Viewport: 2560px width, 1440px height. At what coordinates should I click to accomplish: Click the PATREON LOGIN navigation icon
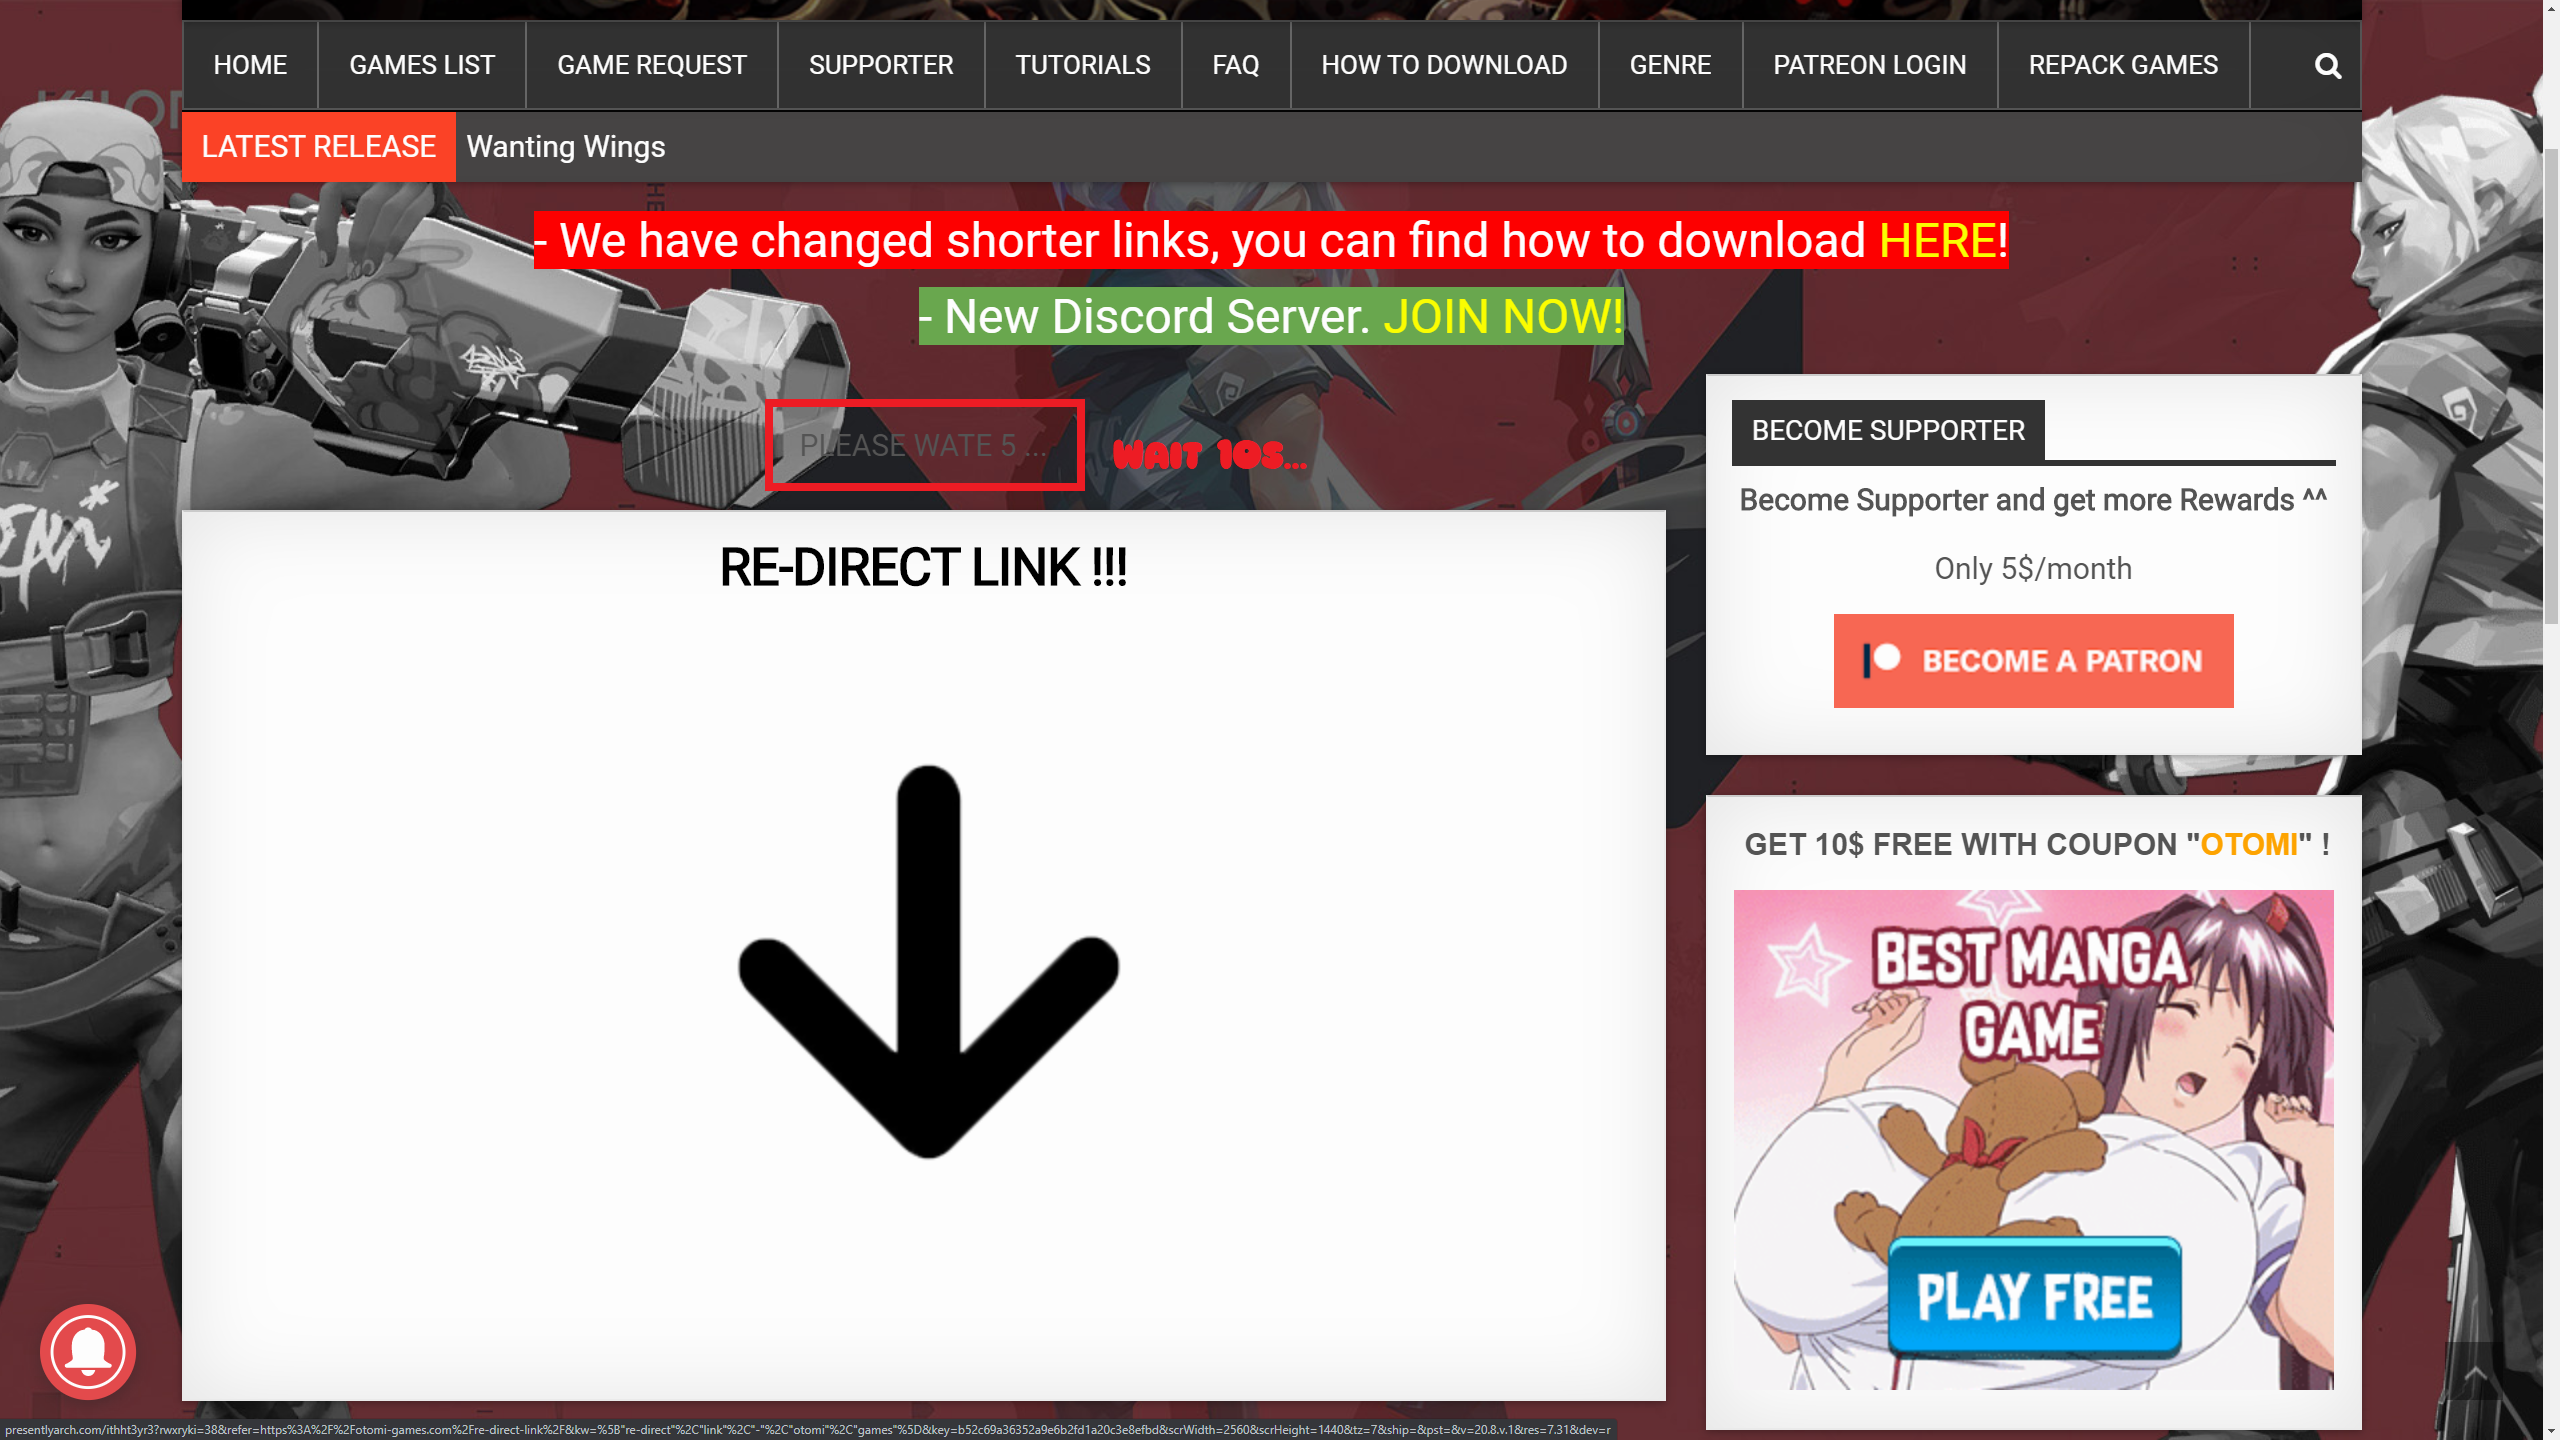(x=1869, y=65)
